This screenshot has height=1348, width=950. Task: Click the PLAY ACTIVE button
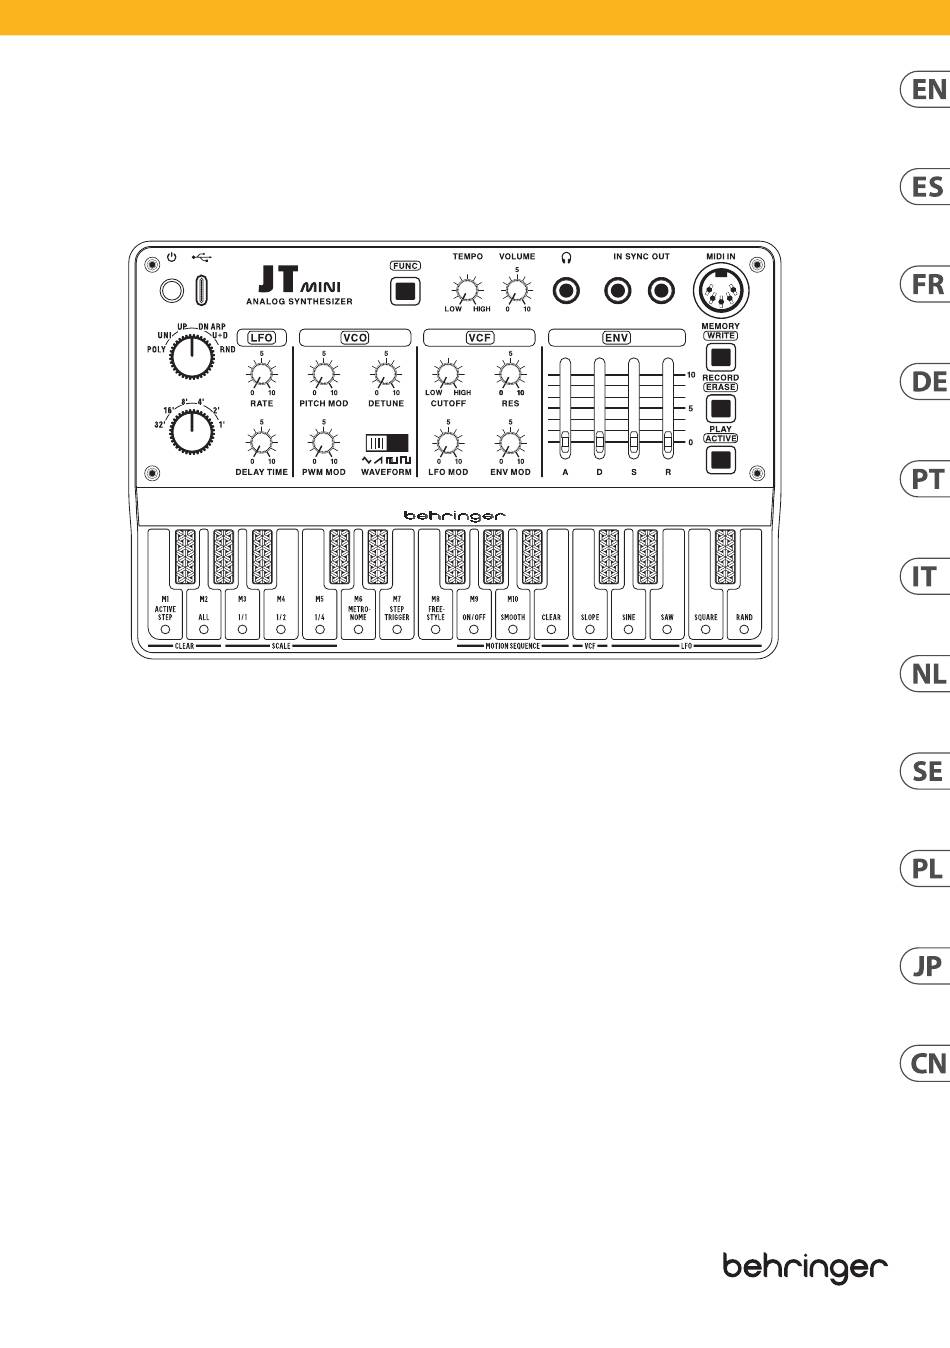tap(720, 460)
